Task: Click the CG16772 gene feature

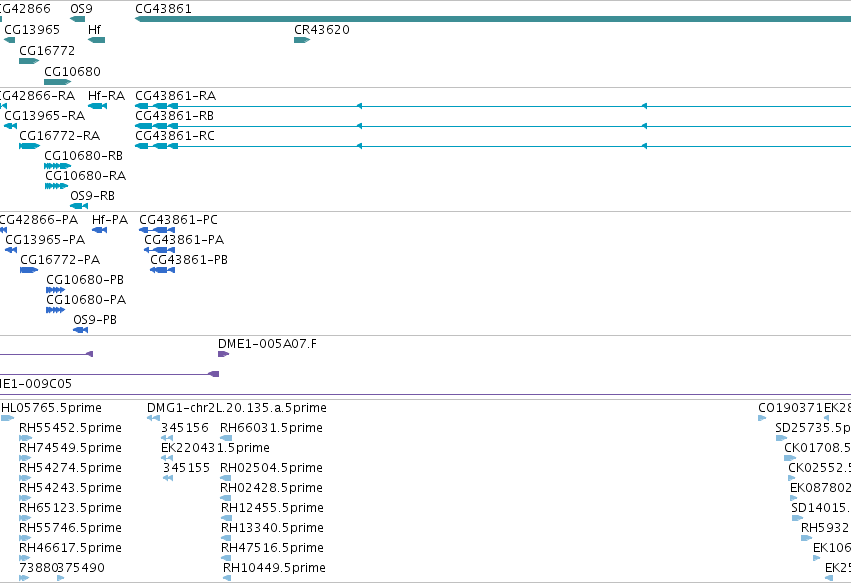Action: pos(29,61)
